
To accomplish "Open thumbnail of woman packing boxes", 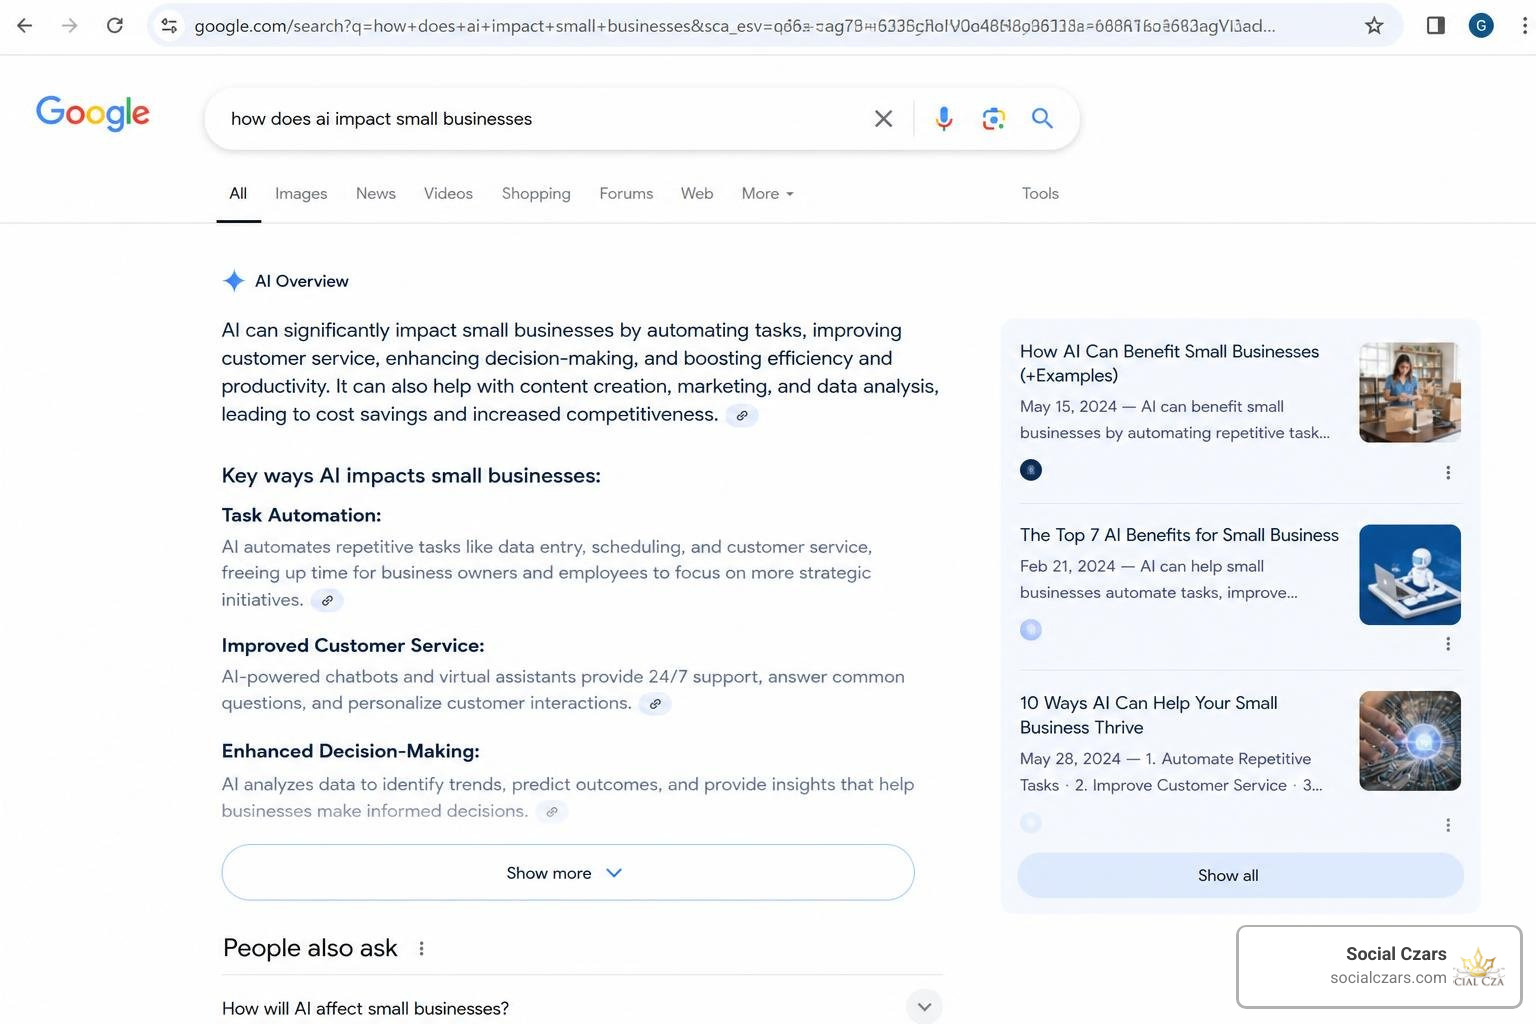I will (1410, 392).
